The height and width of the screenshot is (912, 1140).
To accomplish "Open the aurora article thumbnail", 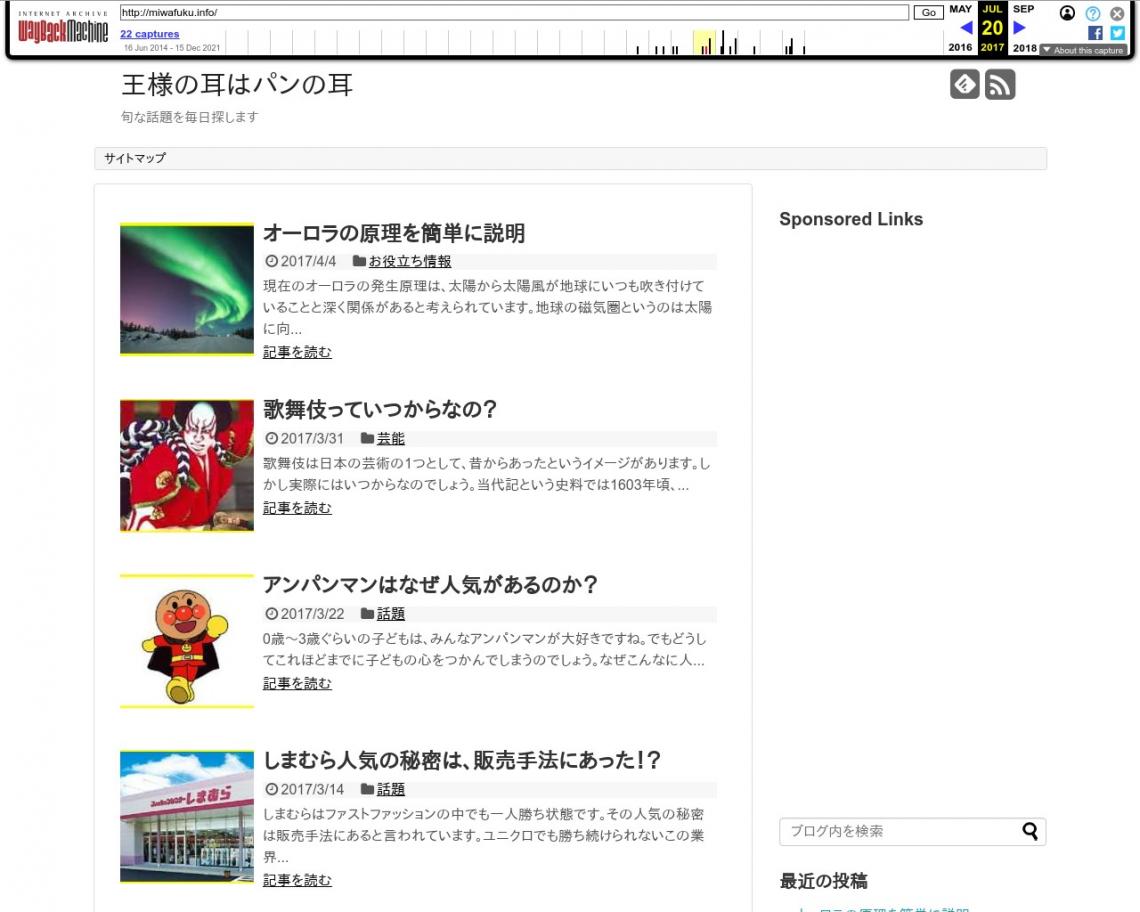I will pos(187,289).
